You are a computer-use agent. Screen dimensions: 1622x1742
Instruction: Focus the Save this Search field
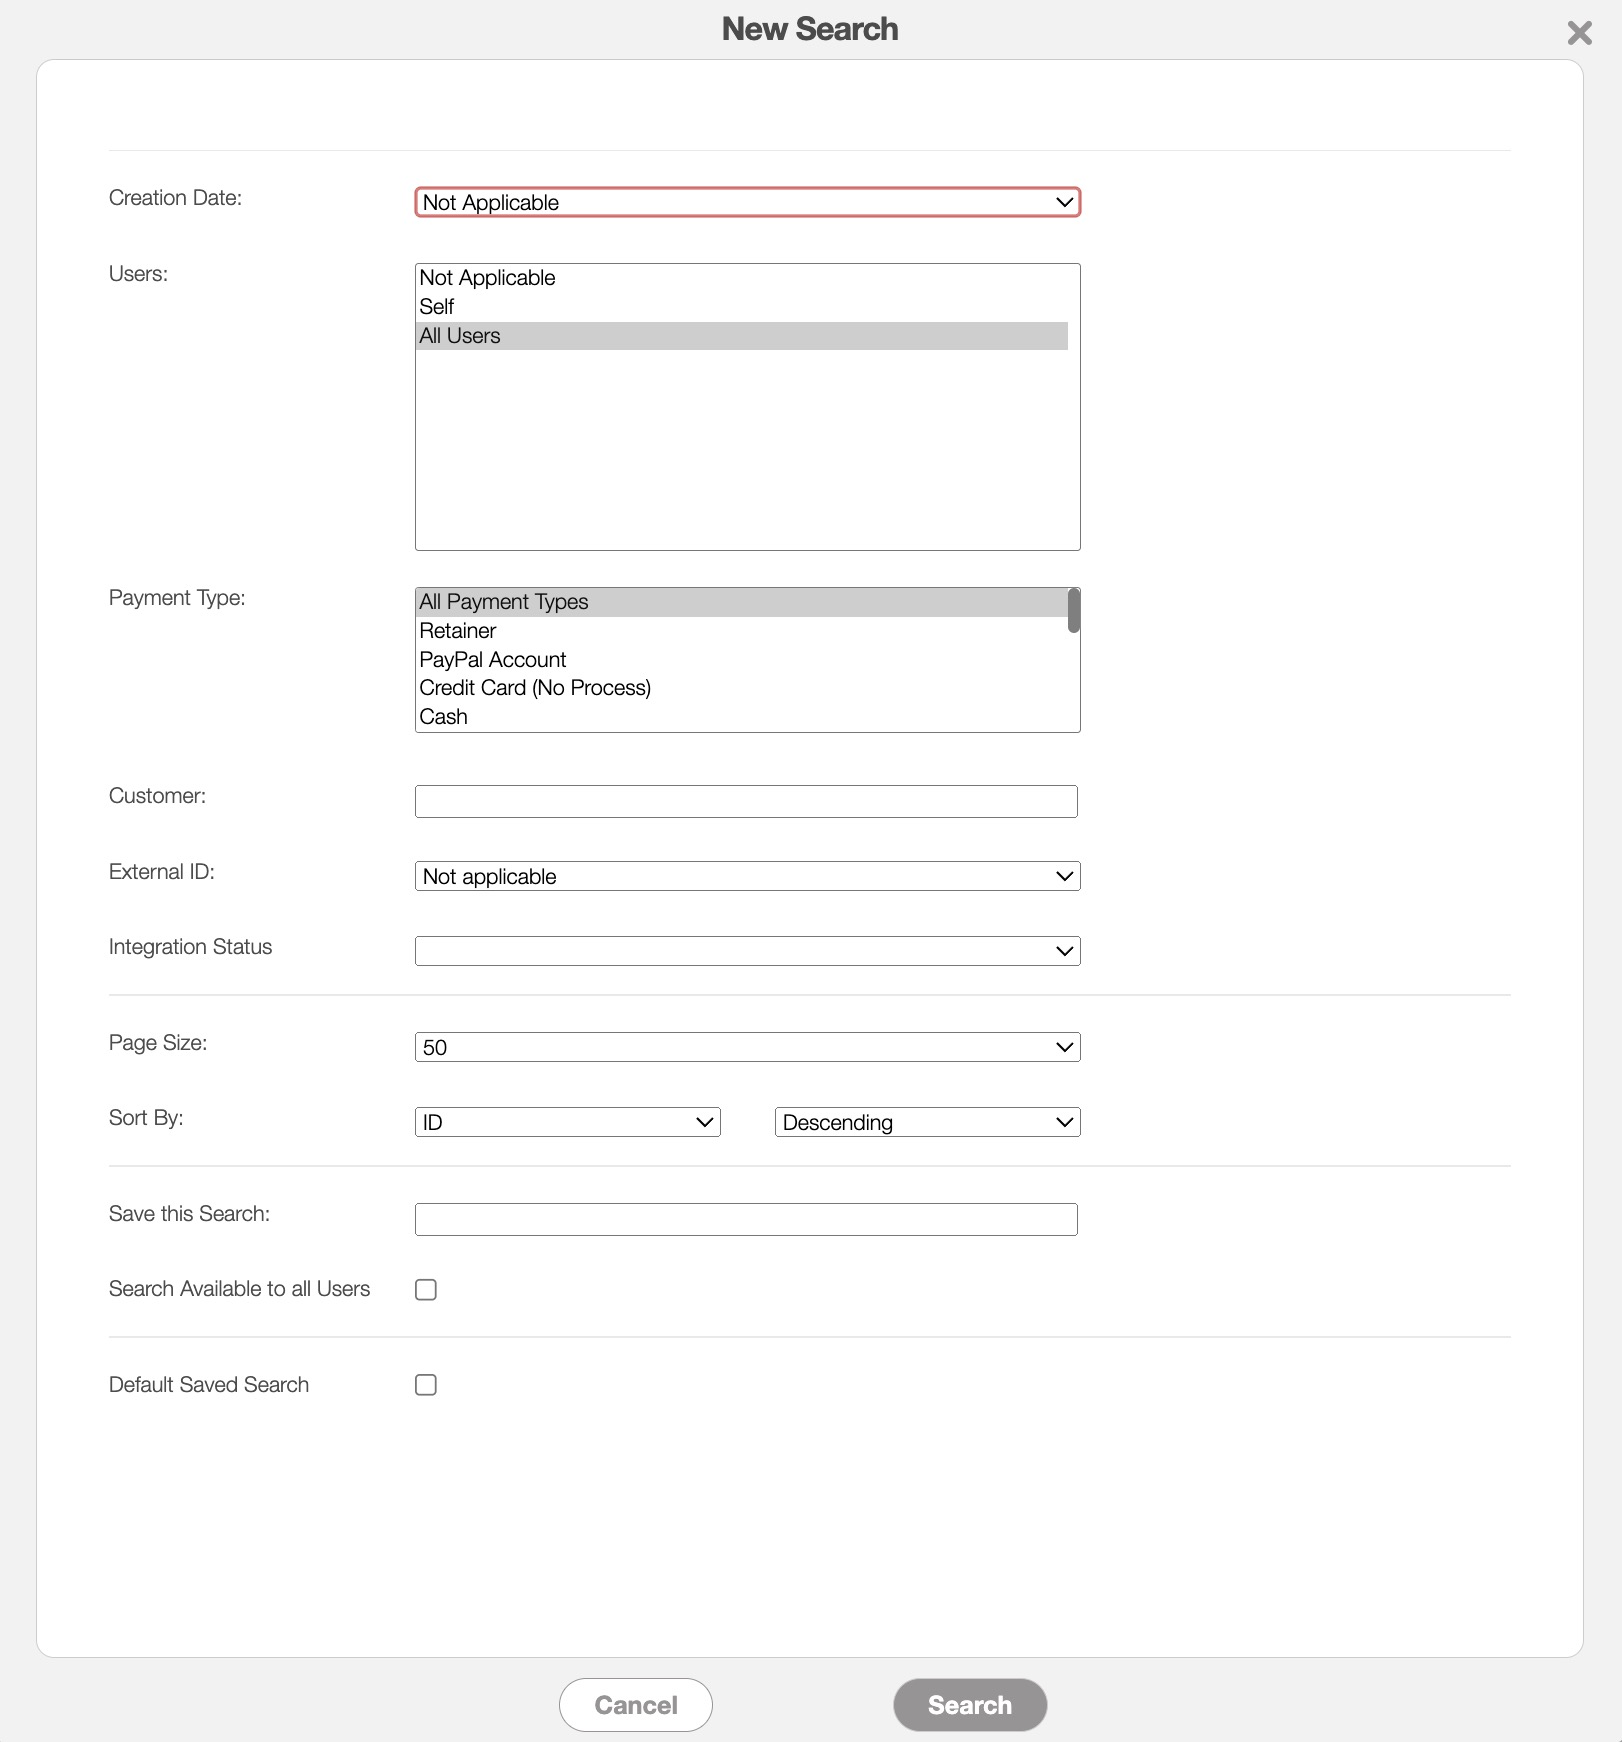pyautogui.click(x=746, y=1219)
